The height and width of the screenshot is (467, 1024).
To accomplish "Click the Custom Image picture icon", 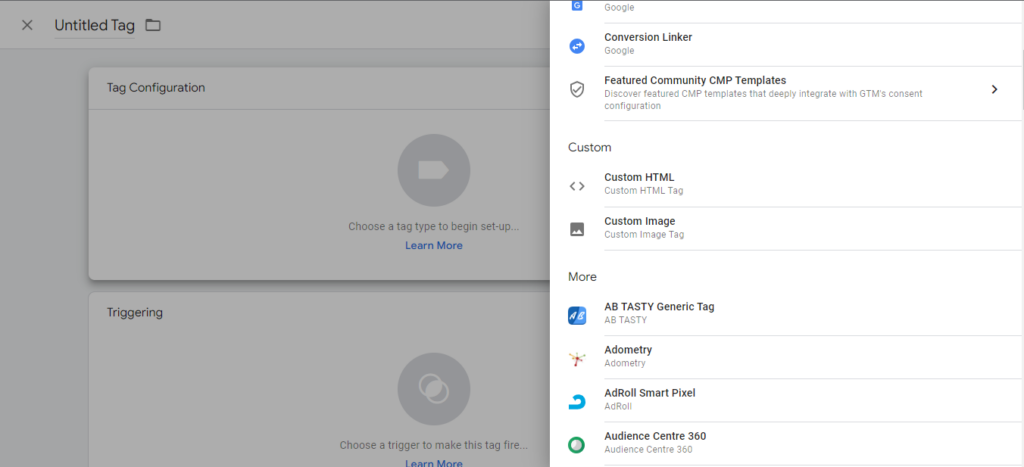I will pyautogui.click(x=577, y=229).
